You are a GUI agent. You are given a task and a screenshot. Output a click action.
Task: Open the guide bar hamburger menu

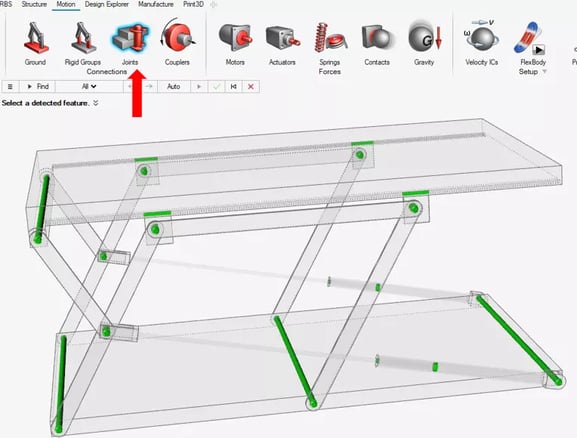(10, 86)
